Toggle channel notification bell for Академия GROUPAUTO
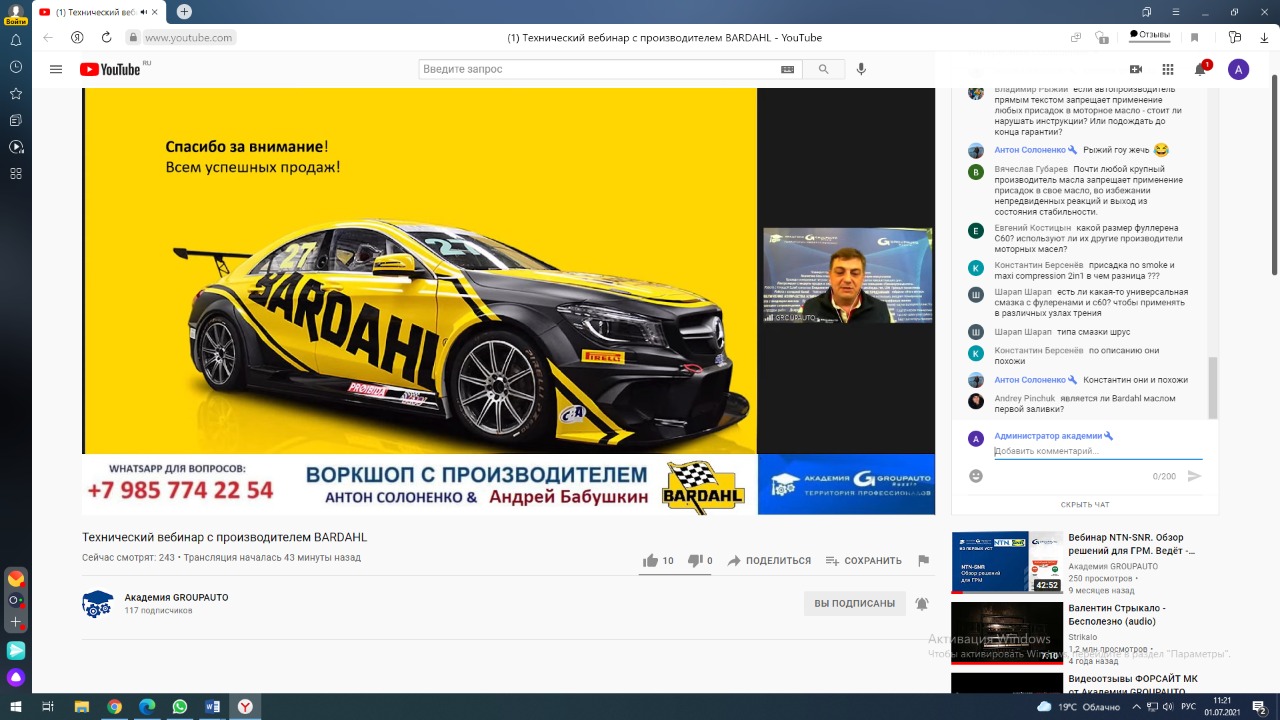The width and height of the screenshot is (1280, 720). pyautogui.click(x=922, y=604)
